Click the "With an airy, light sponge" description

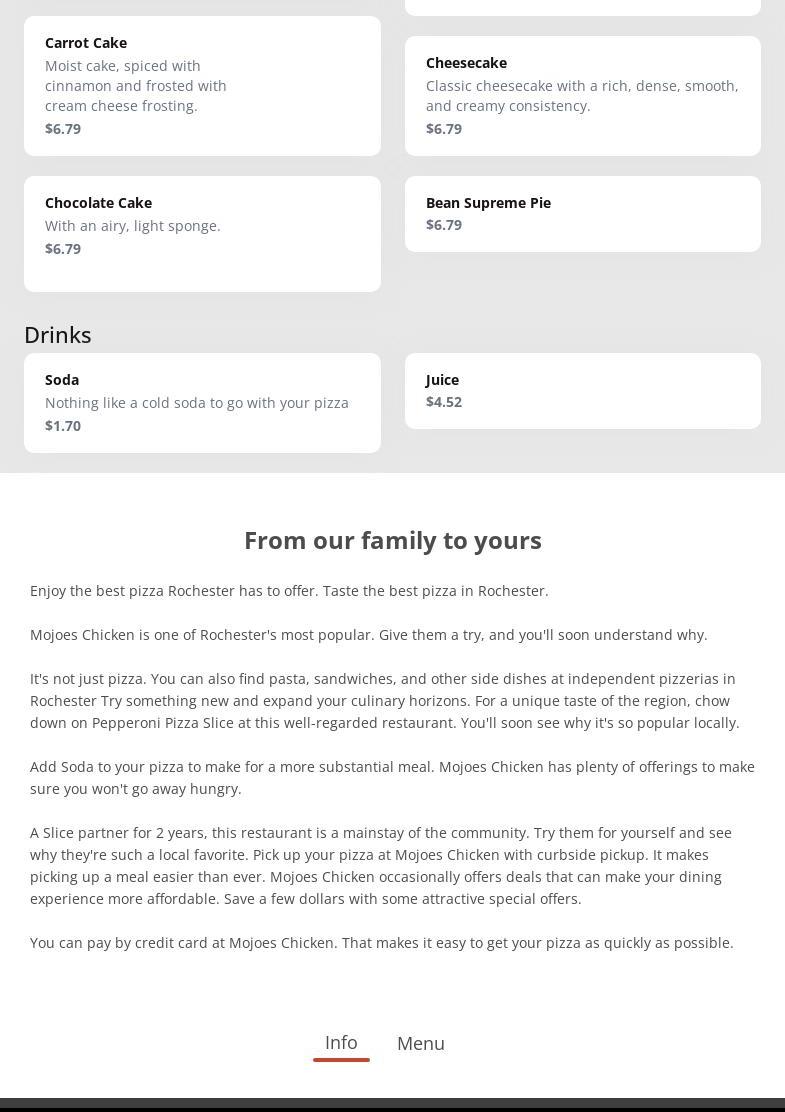tap(133, 226)
